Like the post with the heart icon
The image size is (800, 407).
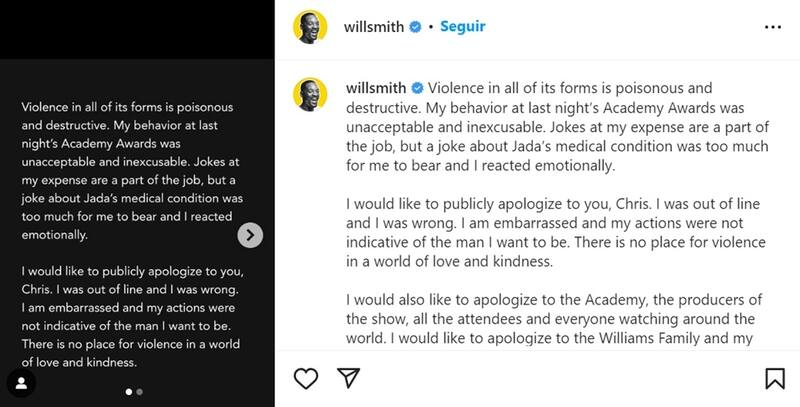[x=306, y=379]
